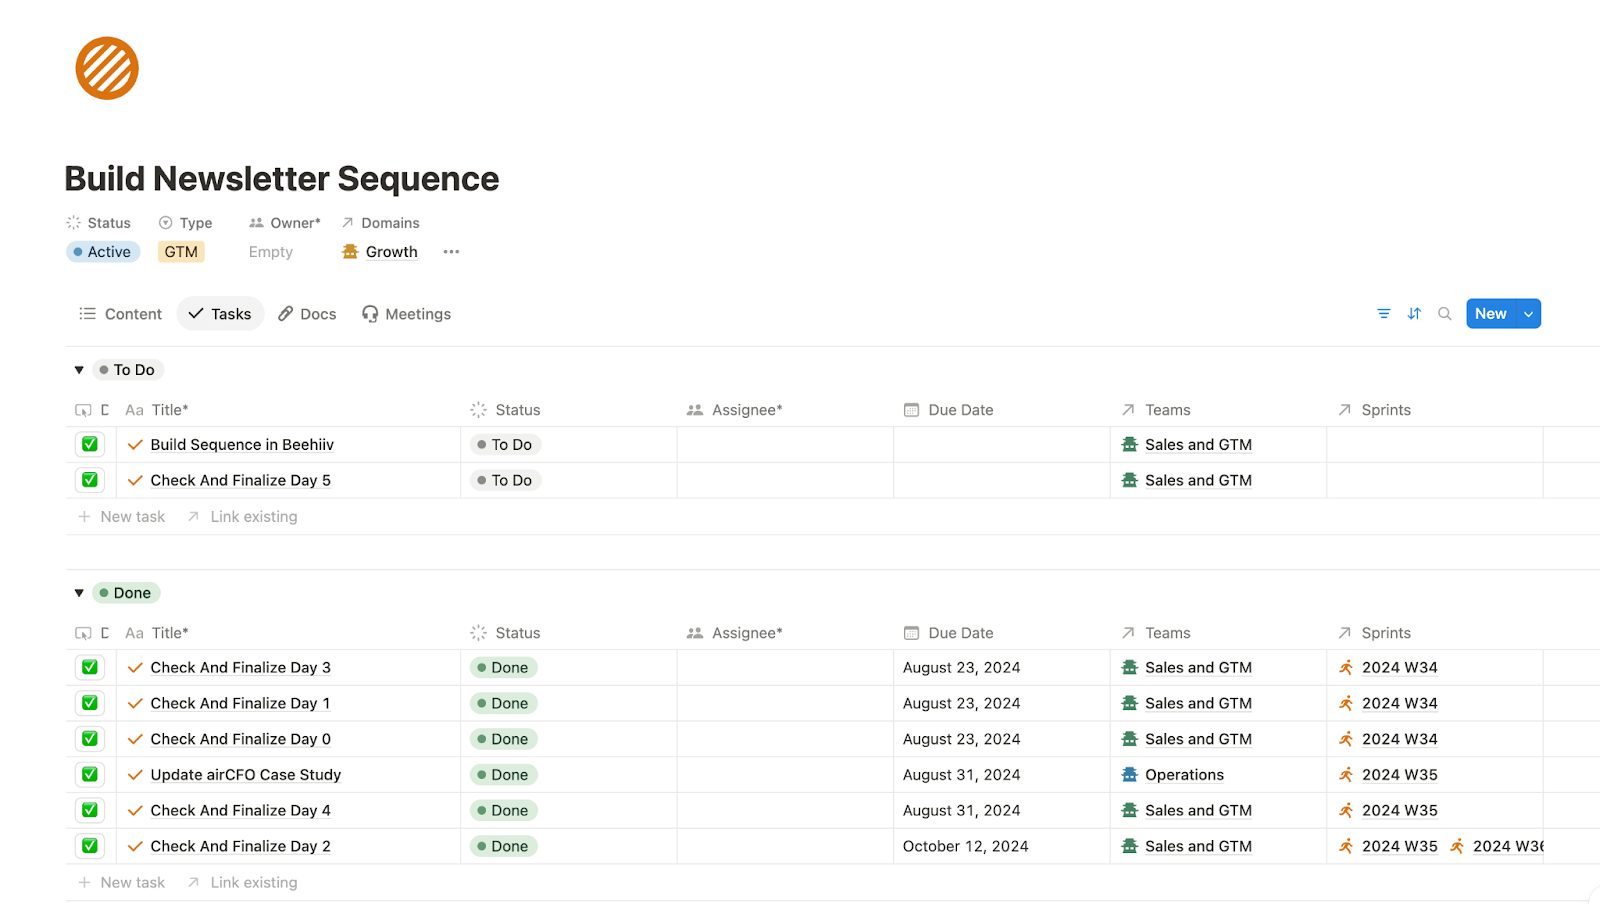Toggle checkbox for Build Sequence in Beehiiv
1600x904 pixels.
pyautogui.click(x=90, y=445)
